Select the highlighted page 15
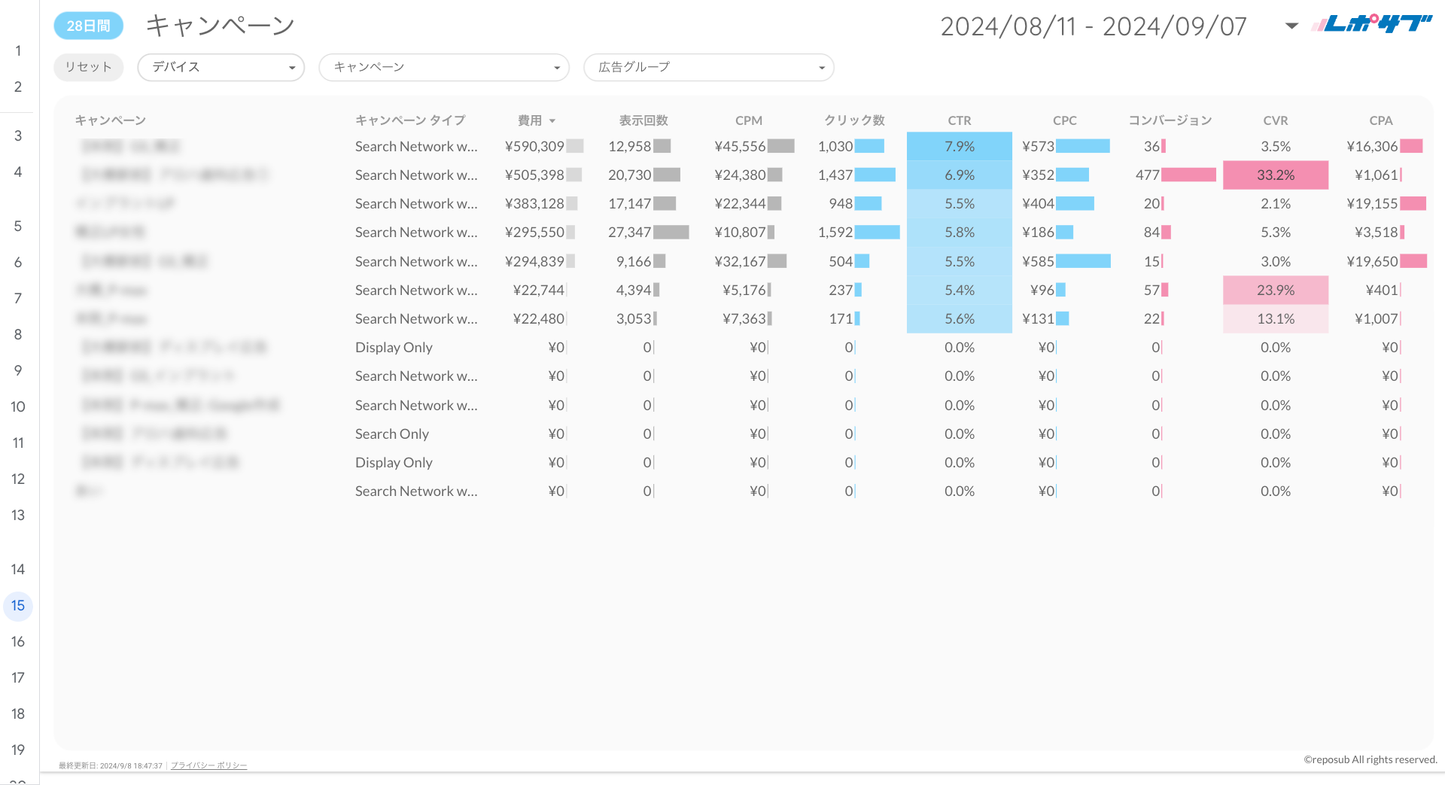1445x785 pixels. pyautogui.click(x=18, y=606)
